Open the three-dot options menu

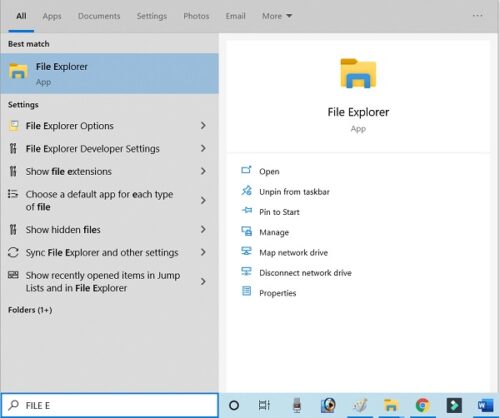(477, 16)
